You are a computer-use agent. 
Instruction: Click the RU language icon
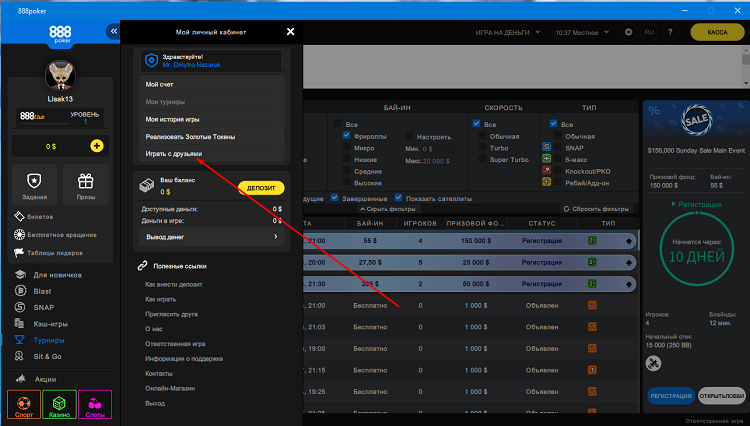pyautogui.click(x=650, y=32)
